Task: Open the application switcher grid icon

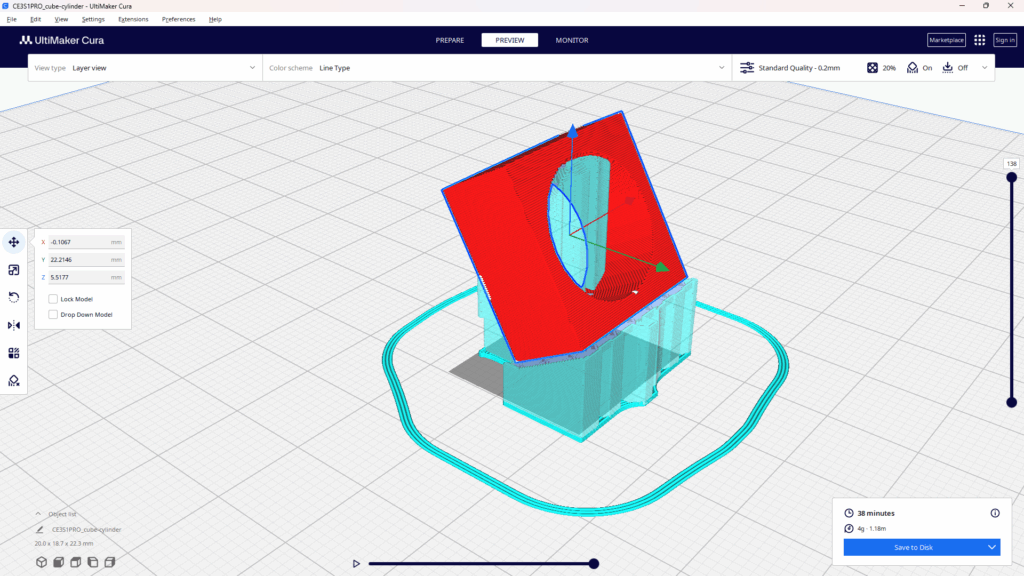Action: click(x=979, y=40)
